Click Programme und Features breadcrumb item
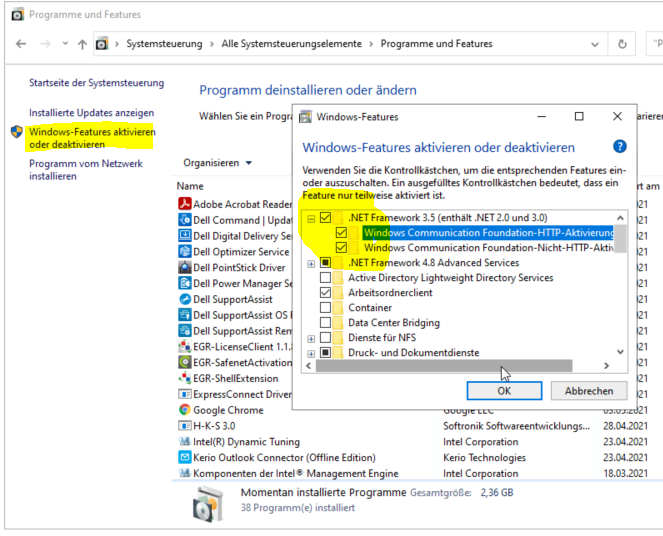This screenshot has width=663, height=536. point(436,44)
